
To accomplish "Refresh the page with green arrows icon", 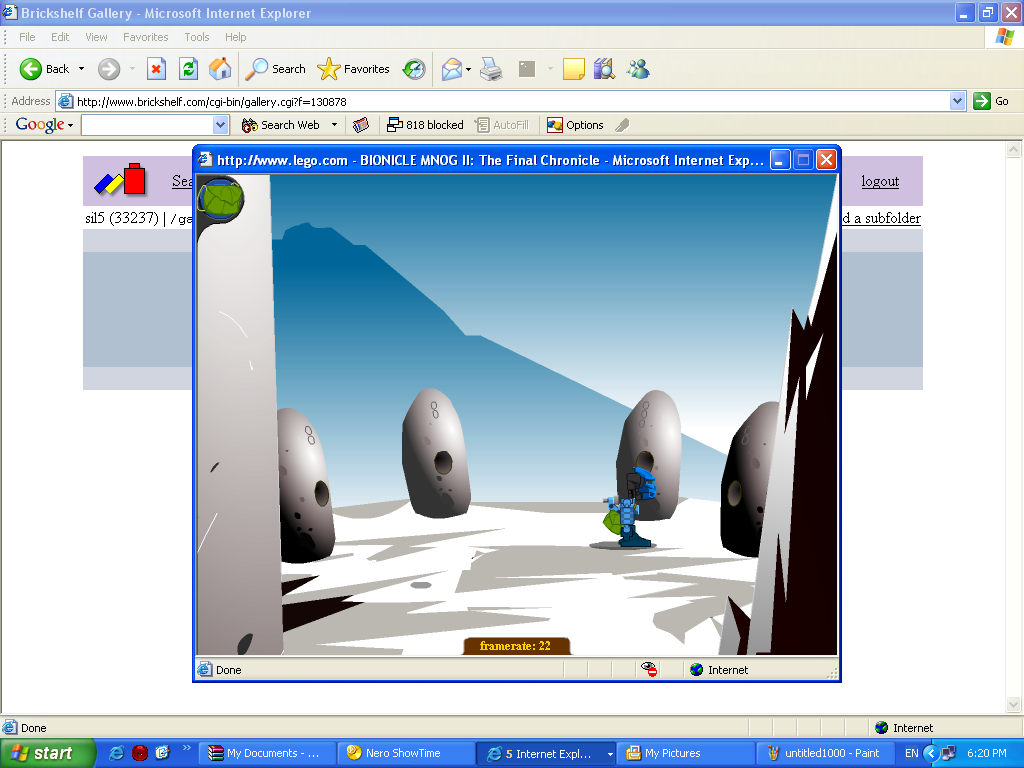I will pyautogui.click(x=189, y=69).
